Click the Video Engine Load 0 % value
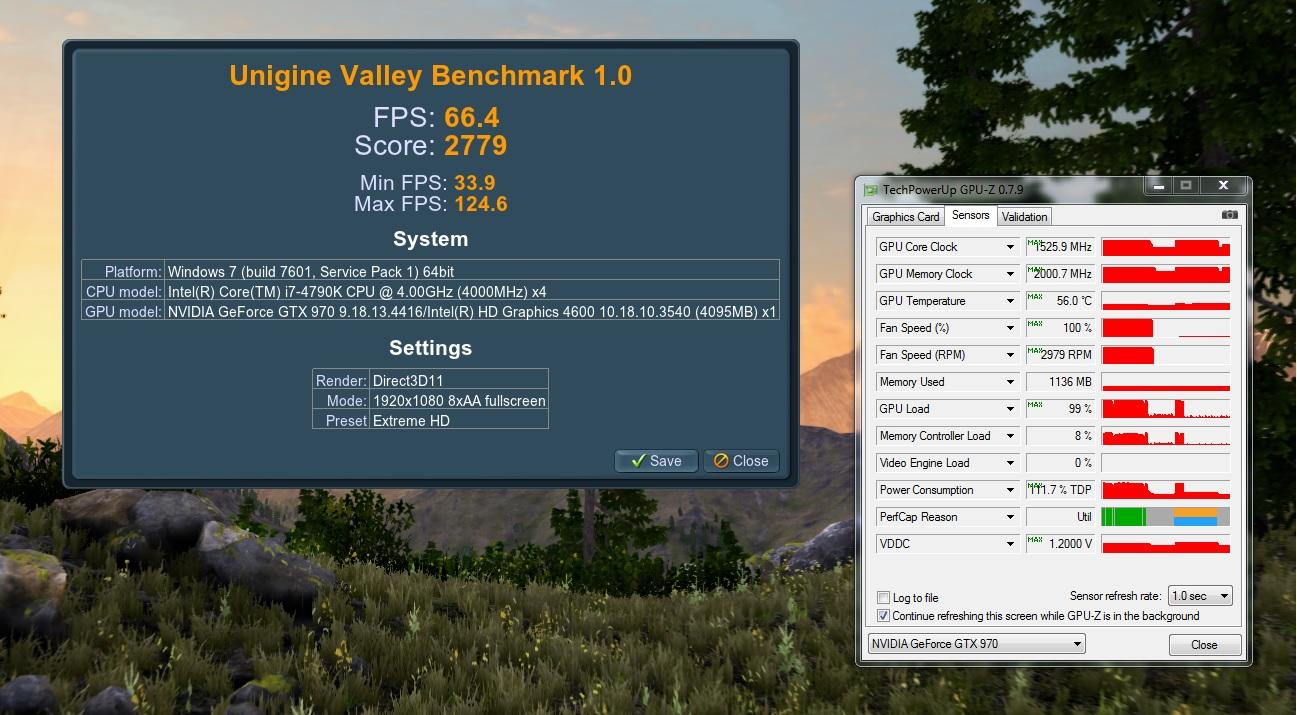Image resolution: width=1297 pixels, height=715 pixels. (x=1061, y=463)
